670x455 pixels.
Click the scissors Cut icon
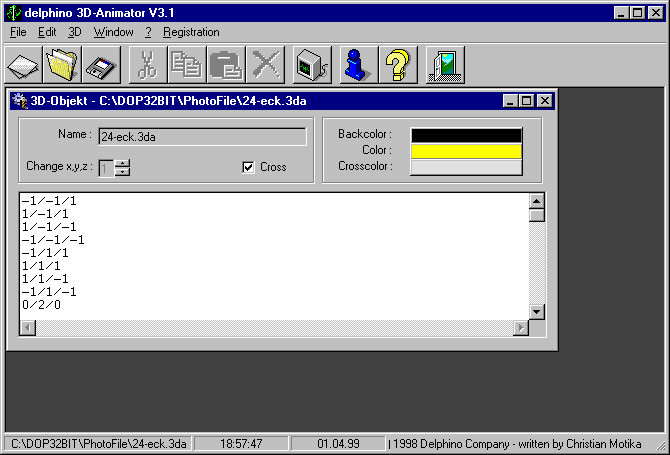click(x=148, y=65)
